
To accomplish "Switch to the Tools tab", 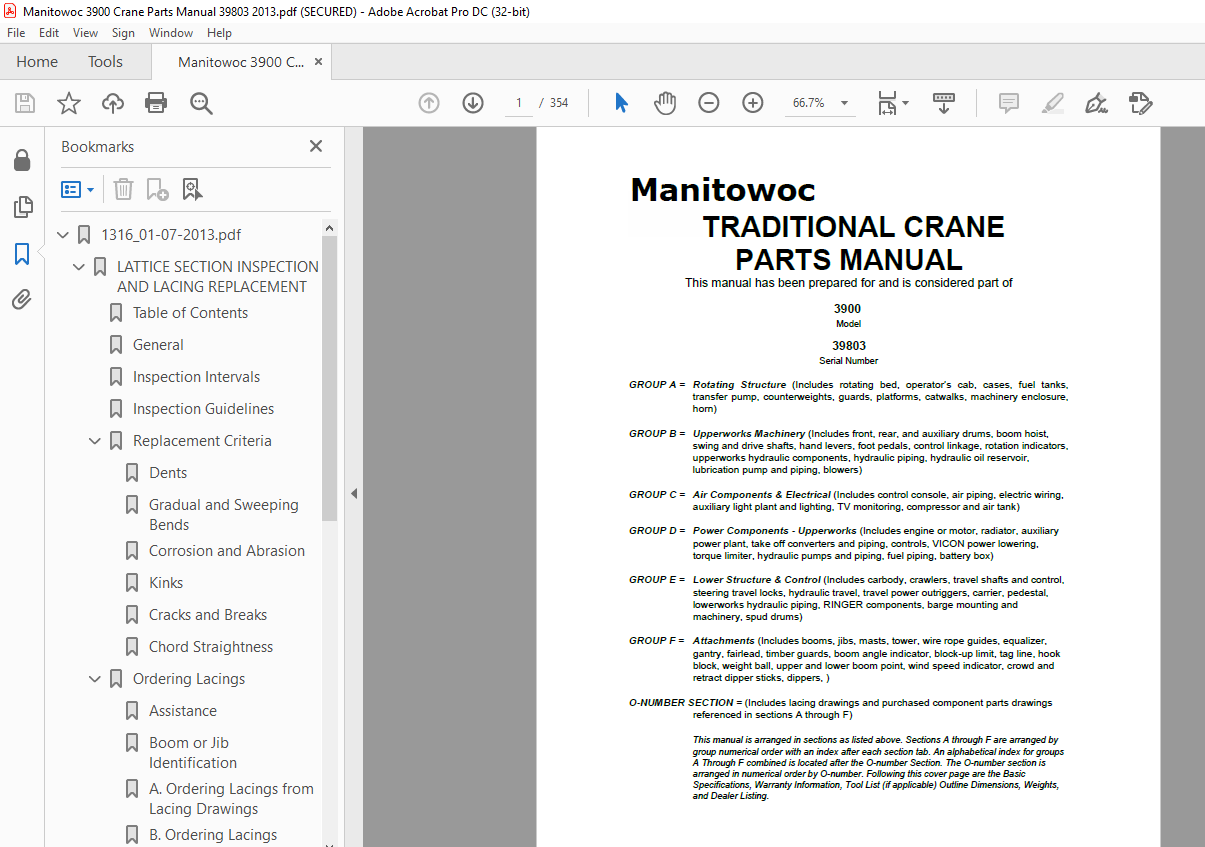I will click(x=105, y=62).
